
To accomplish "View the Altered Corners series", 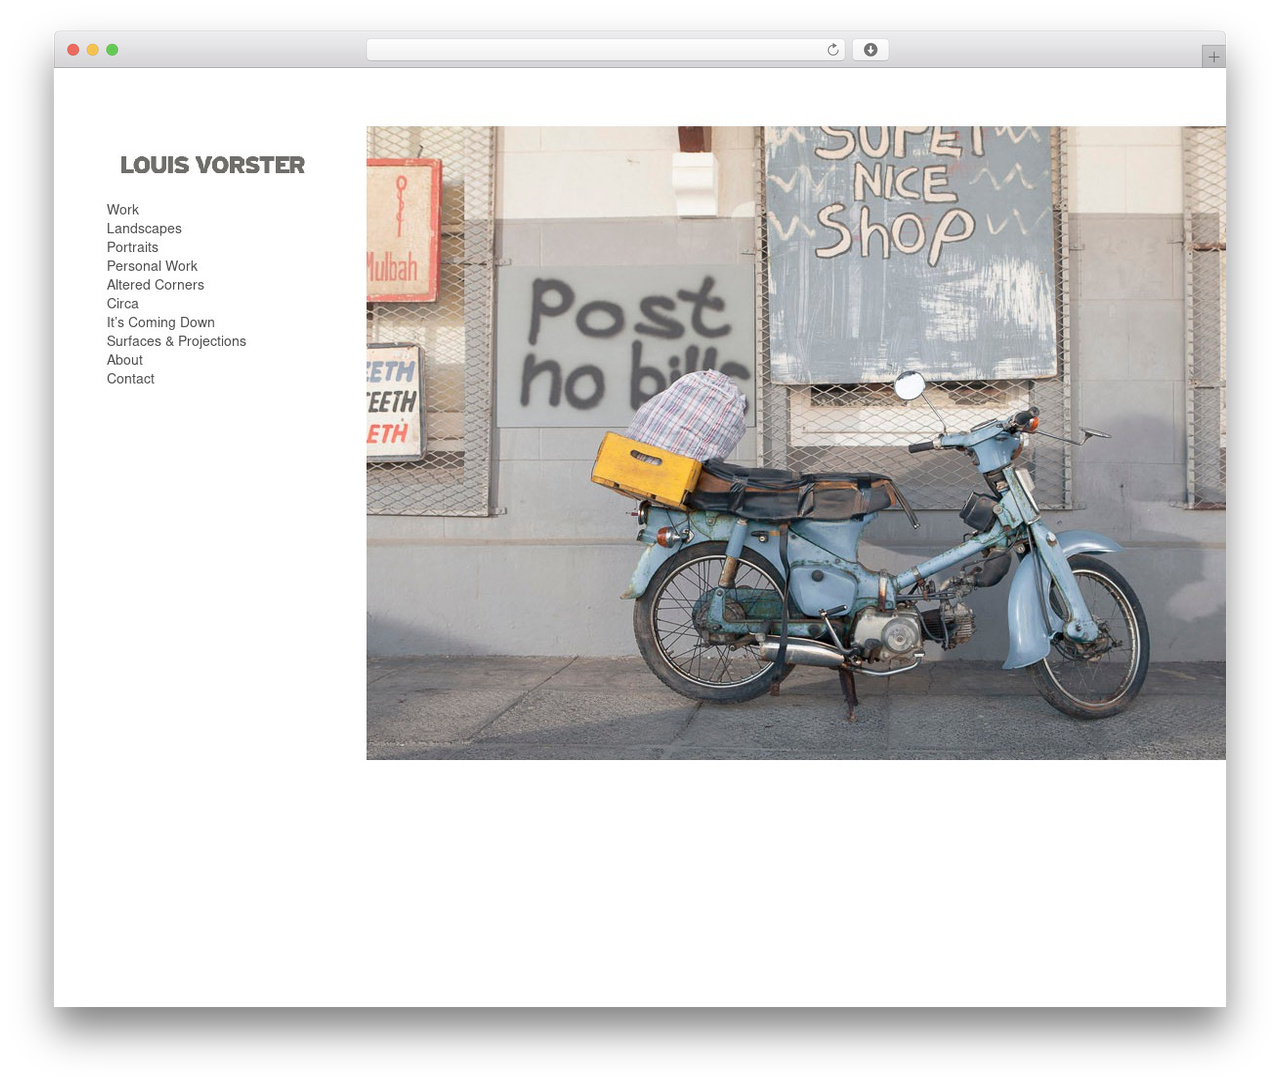I will pyautogui.click(x=155, y=285).
